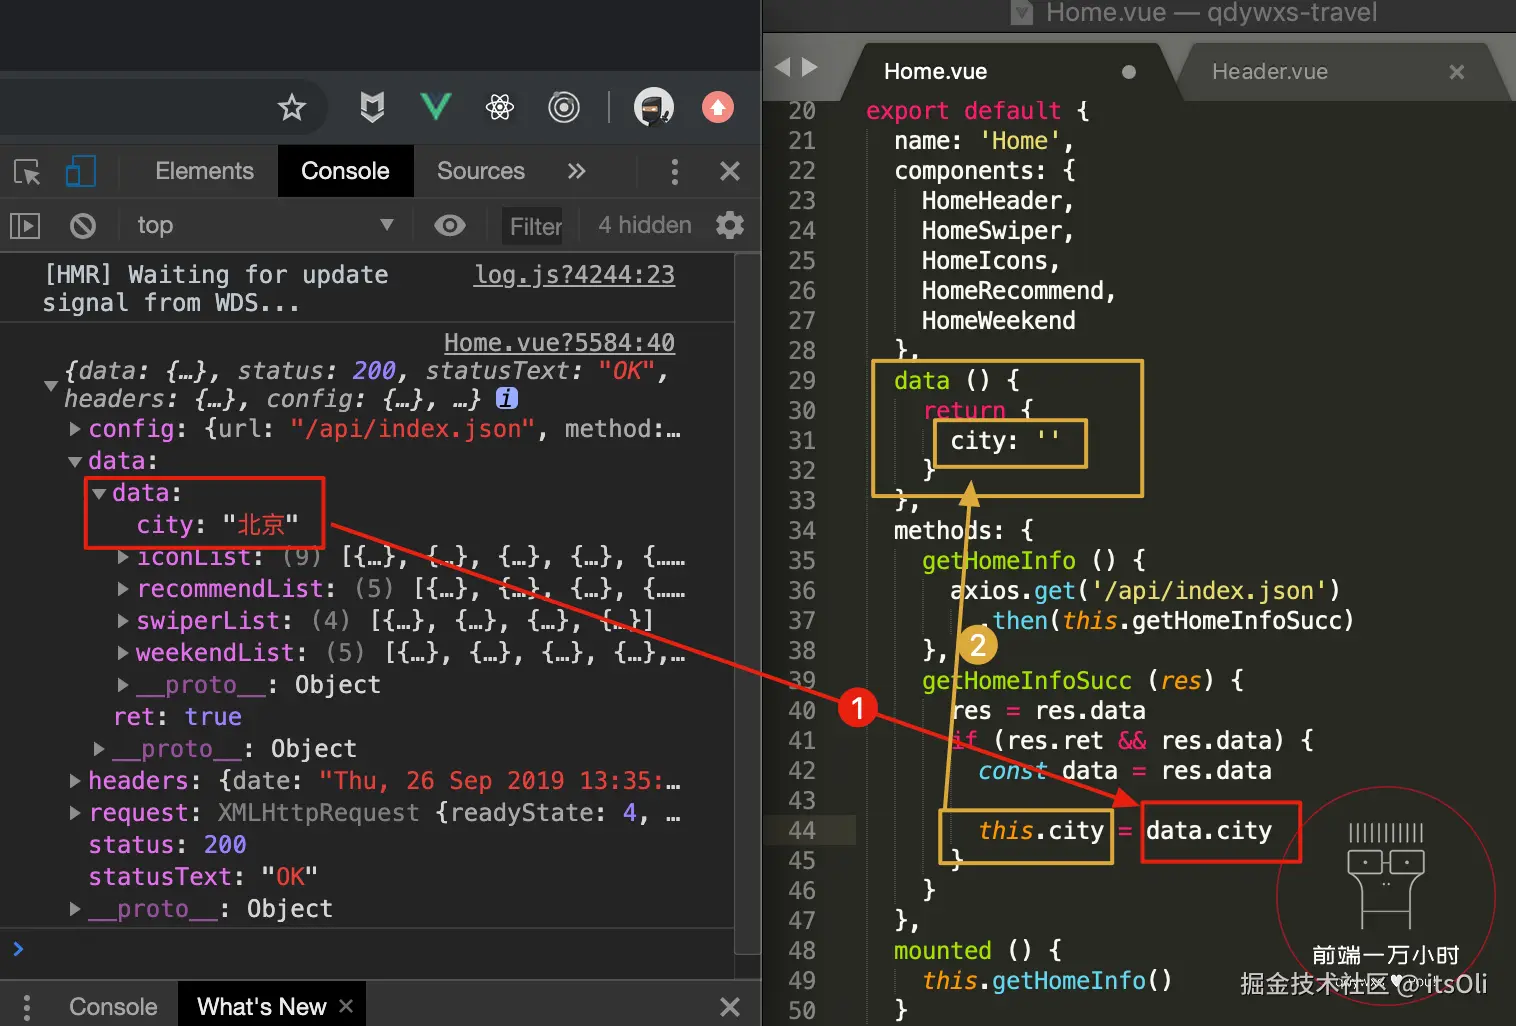Collapse the logged response object
The width and height of the screenshot is (1516, 1026).
point(50,385)
